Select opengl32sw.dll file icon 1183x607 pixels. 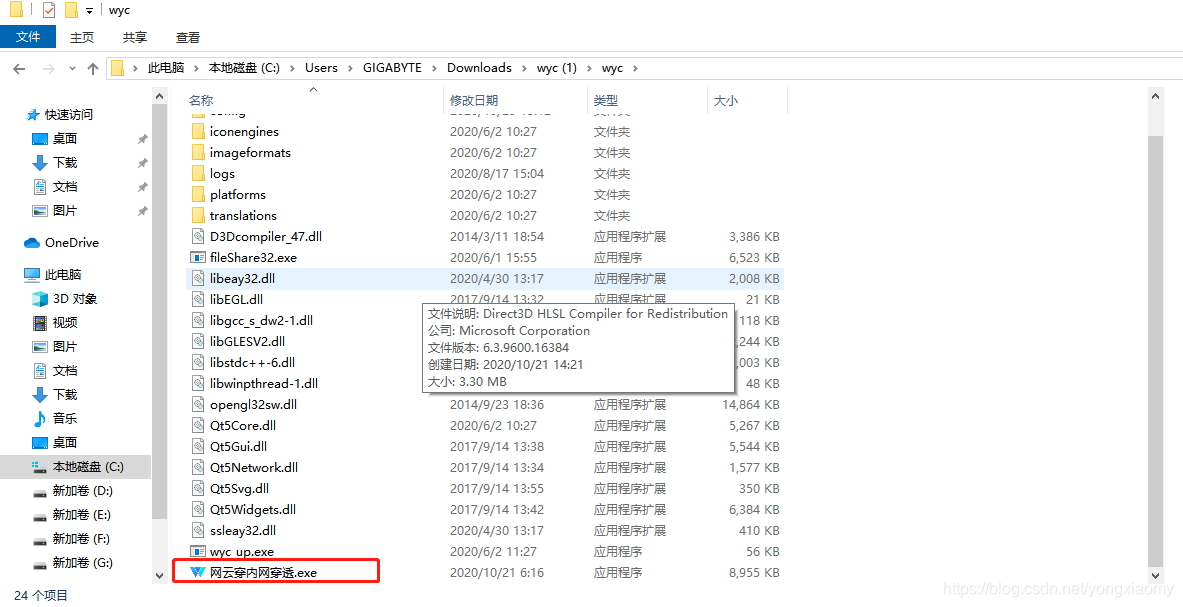coord(198,404)
